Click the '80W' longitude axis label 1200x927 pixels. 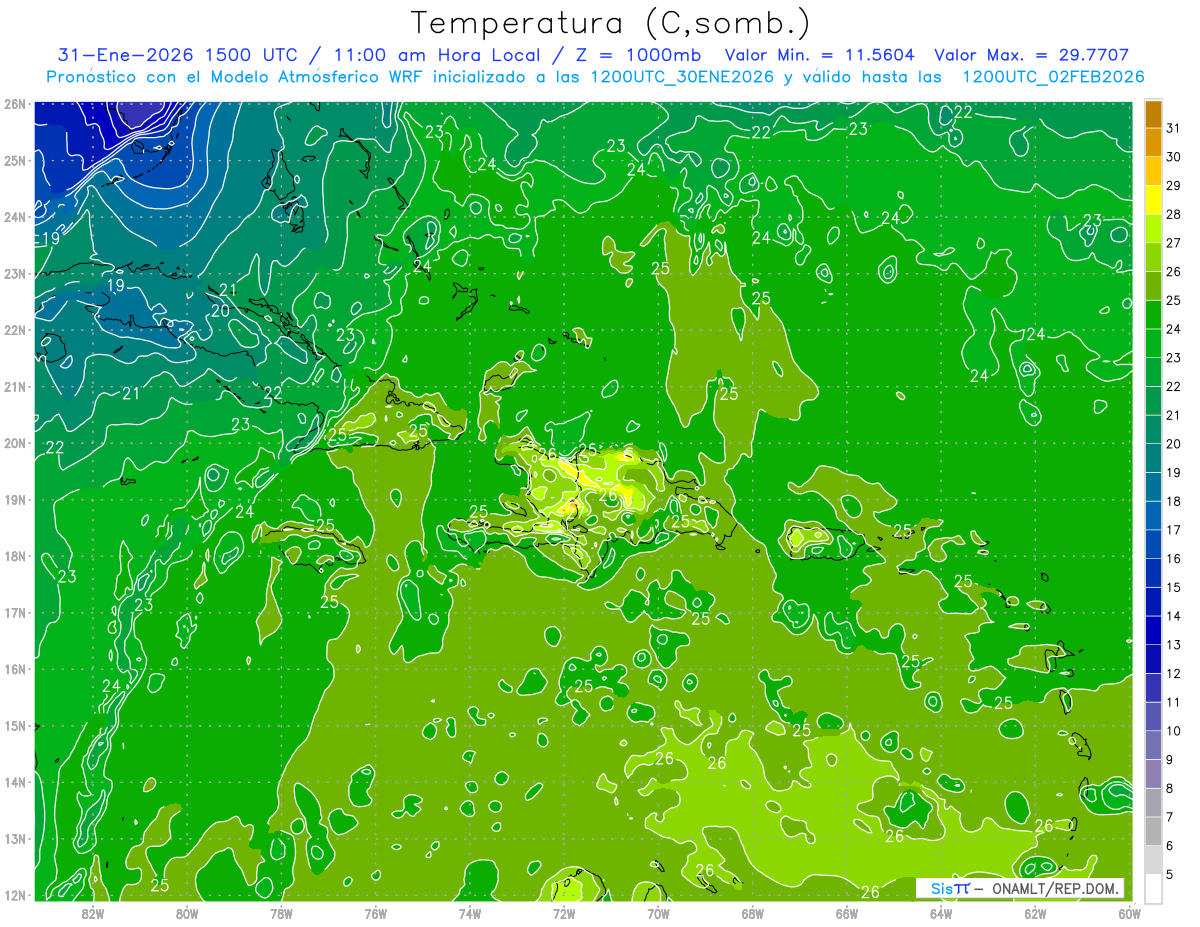(187, 913)
